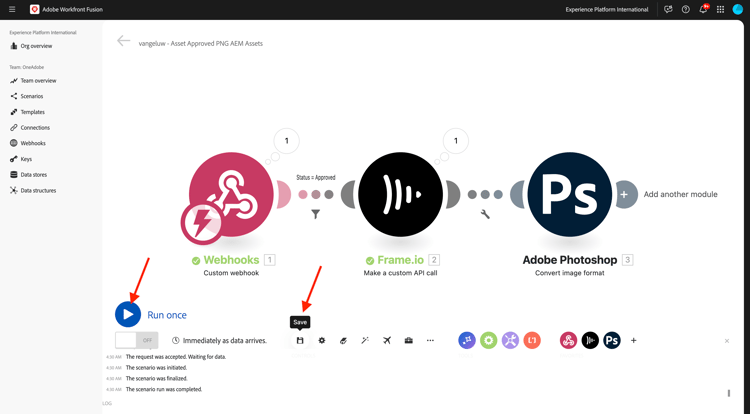Open schedule setting Immediately as data arrives

(x=219, y=340)
